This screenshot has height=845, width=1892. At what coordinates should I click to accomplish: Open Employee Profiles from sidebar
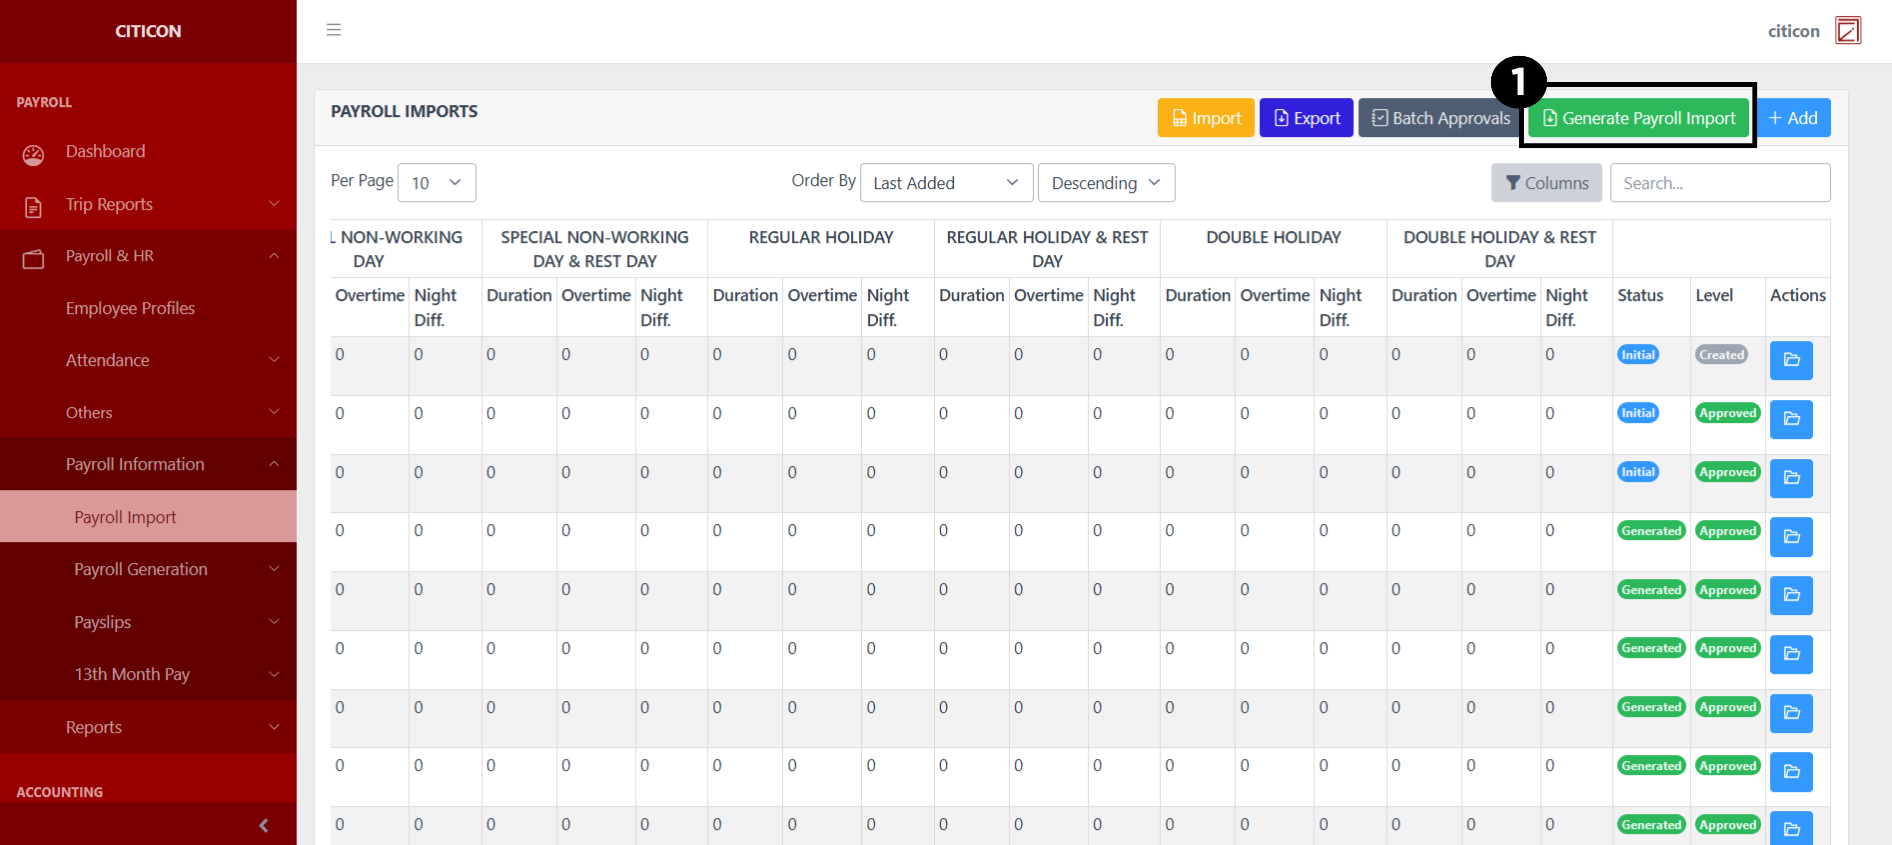pos(130,308)
